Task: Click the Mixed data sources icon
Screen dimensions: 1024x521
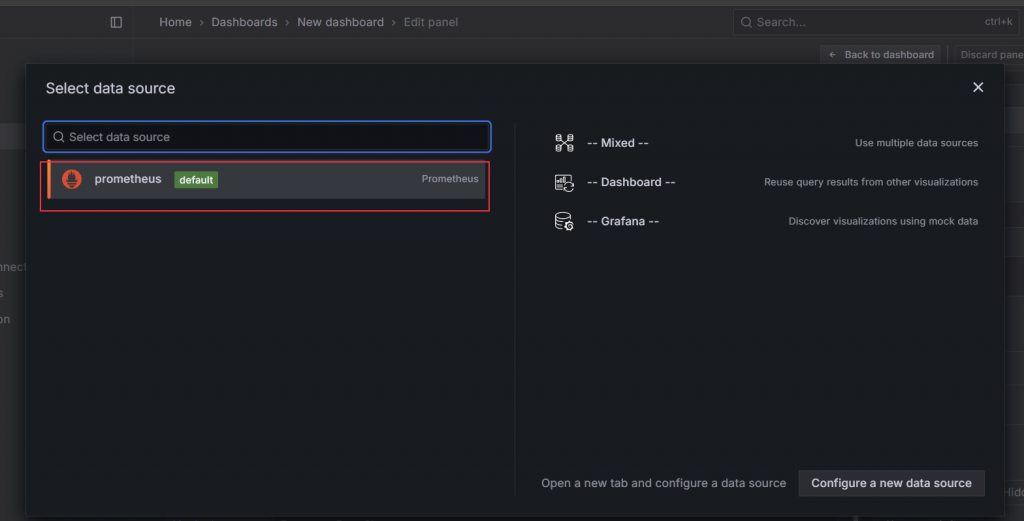Action: click(564, 143)
